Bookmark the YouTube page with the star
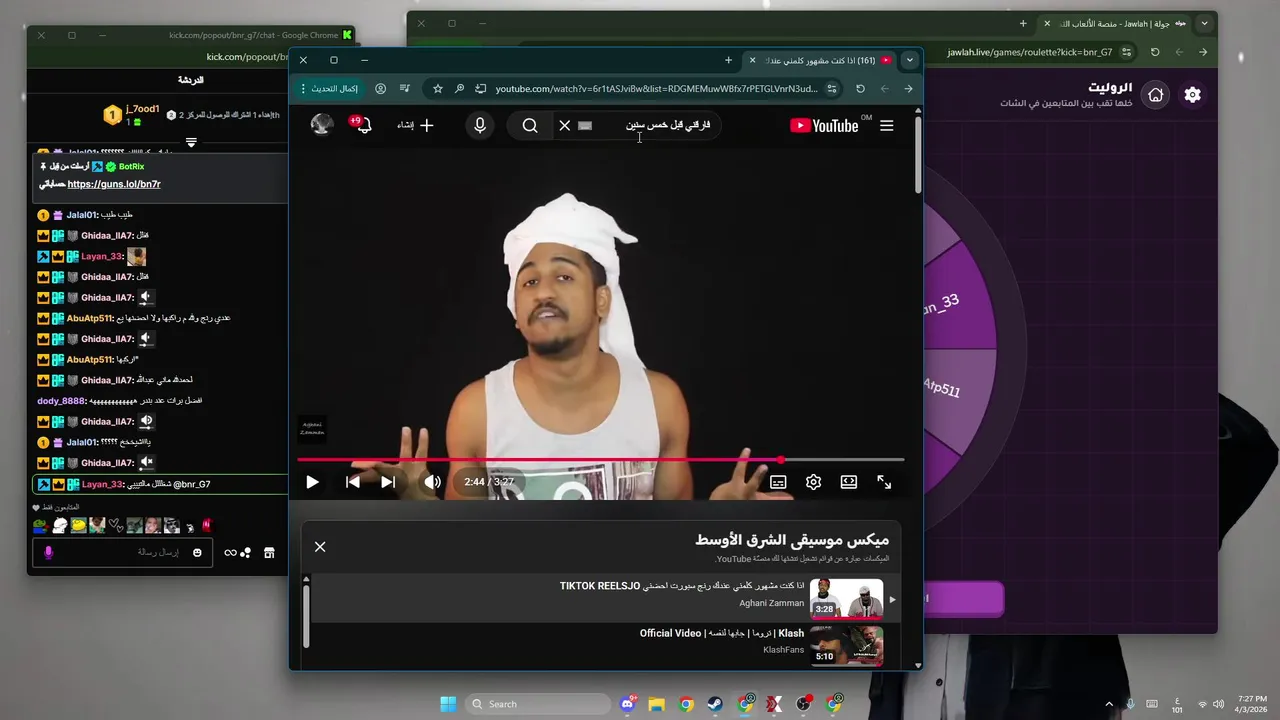 (x=437, y=89)
